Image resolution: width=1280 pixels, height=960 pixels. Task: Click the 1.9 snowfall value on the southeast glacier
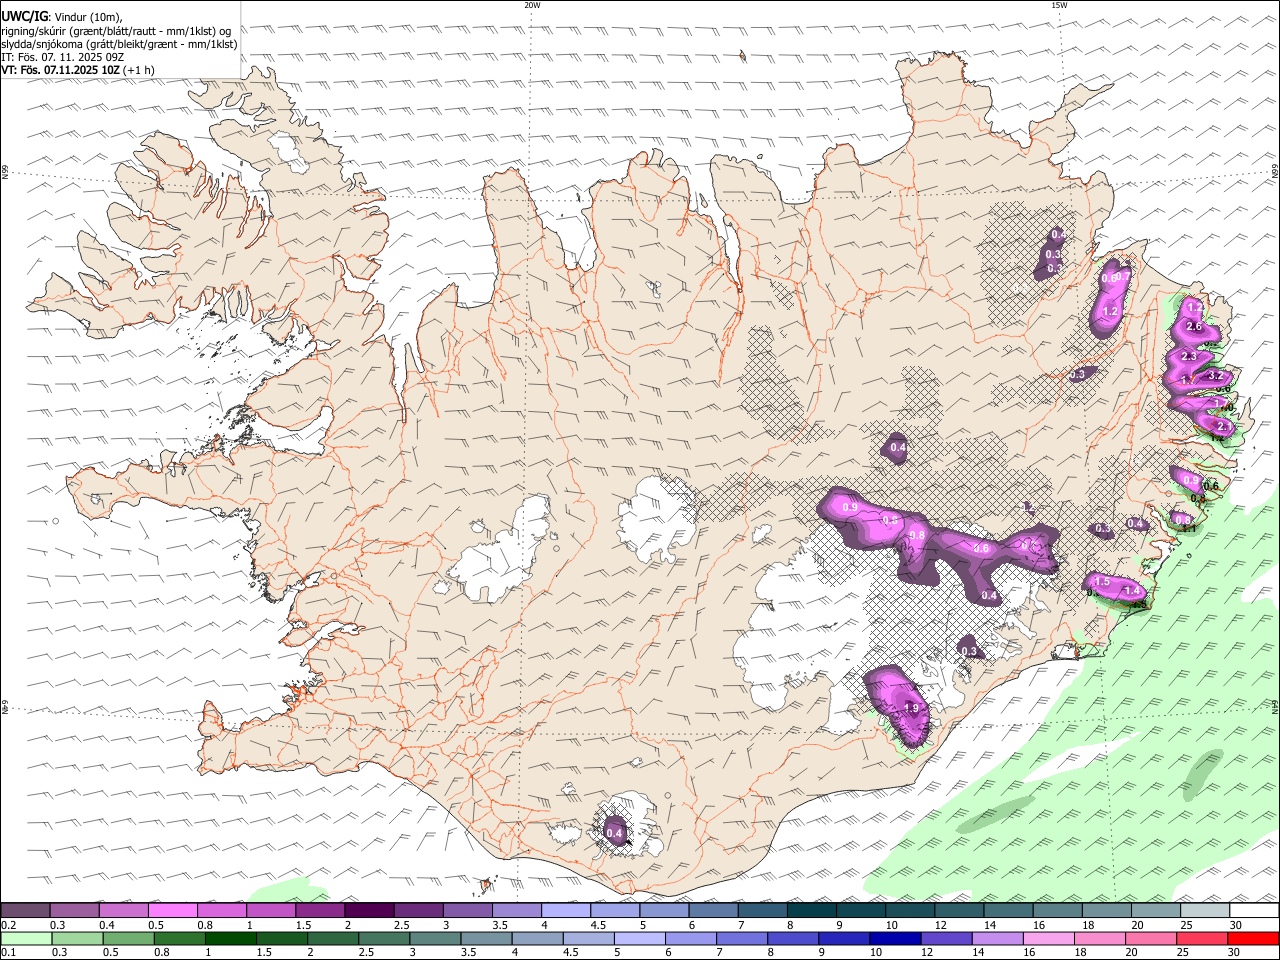pyautogui.click(x=911, y=708)
